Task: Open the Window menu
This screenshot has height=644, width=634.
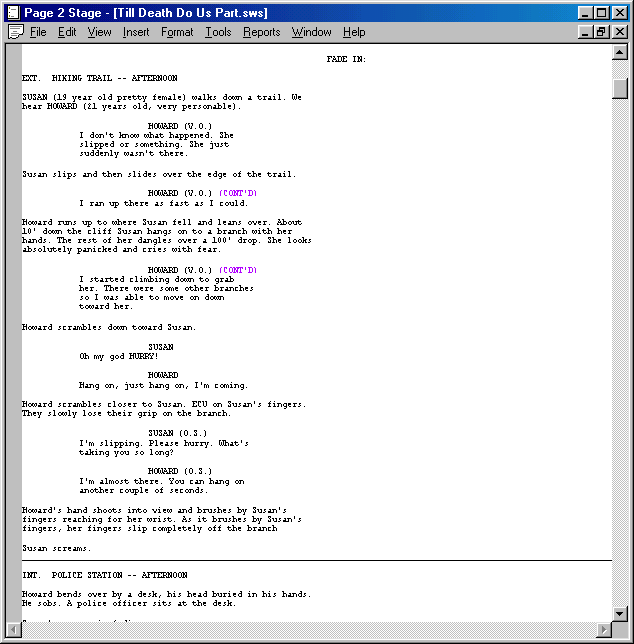Action: [311, 32]
